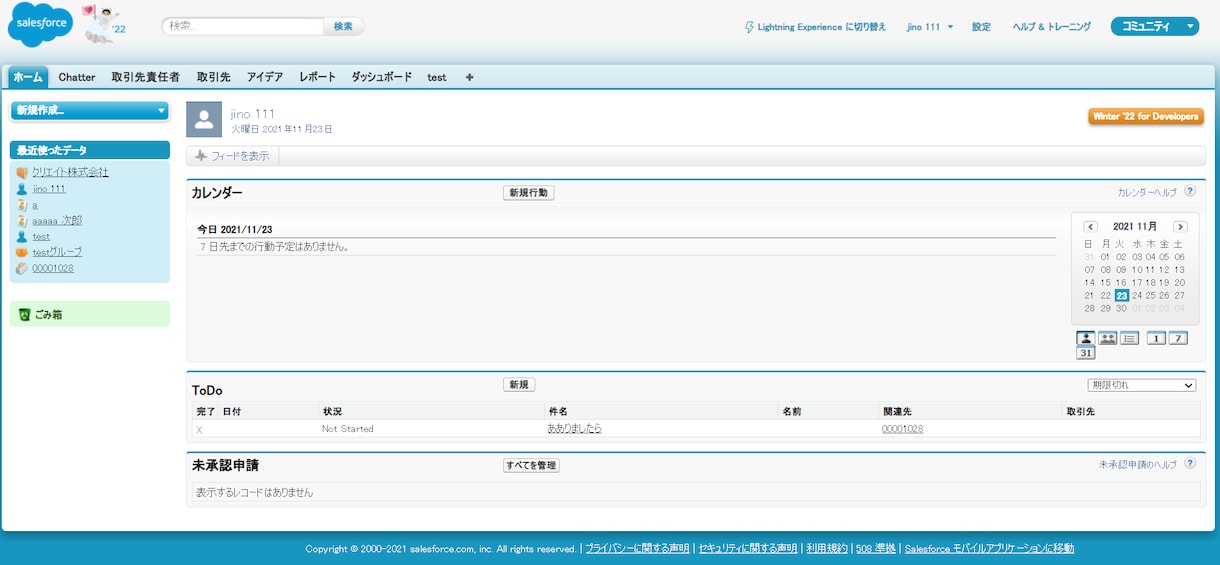Click the search input field
This screenshot has width=1220, height=565.
(x=243, y=26)
